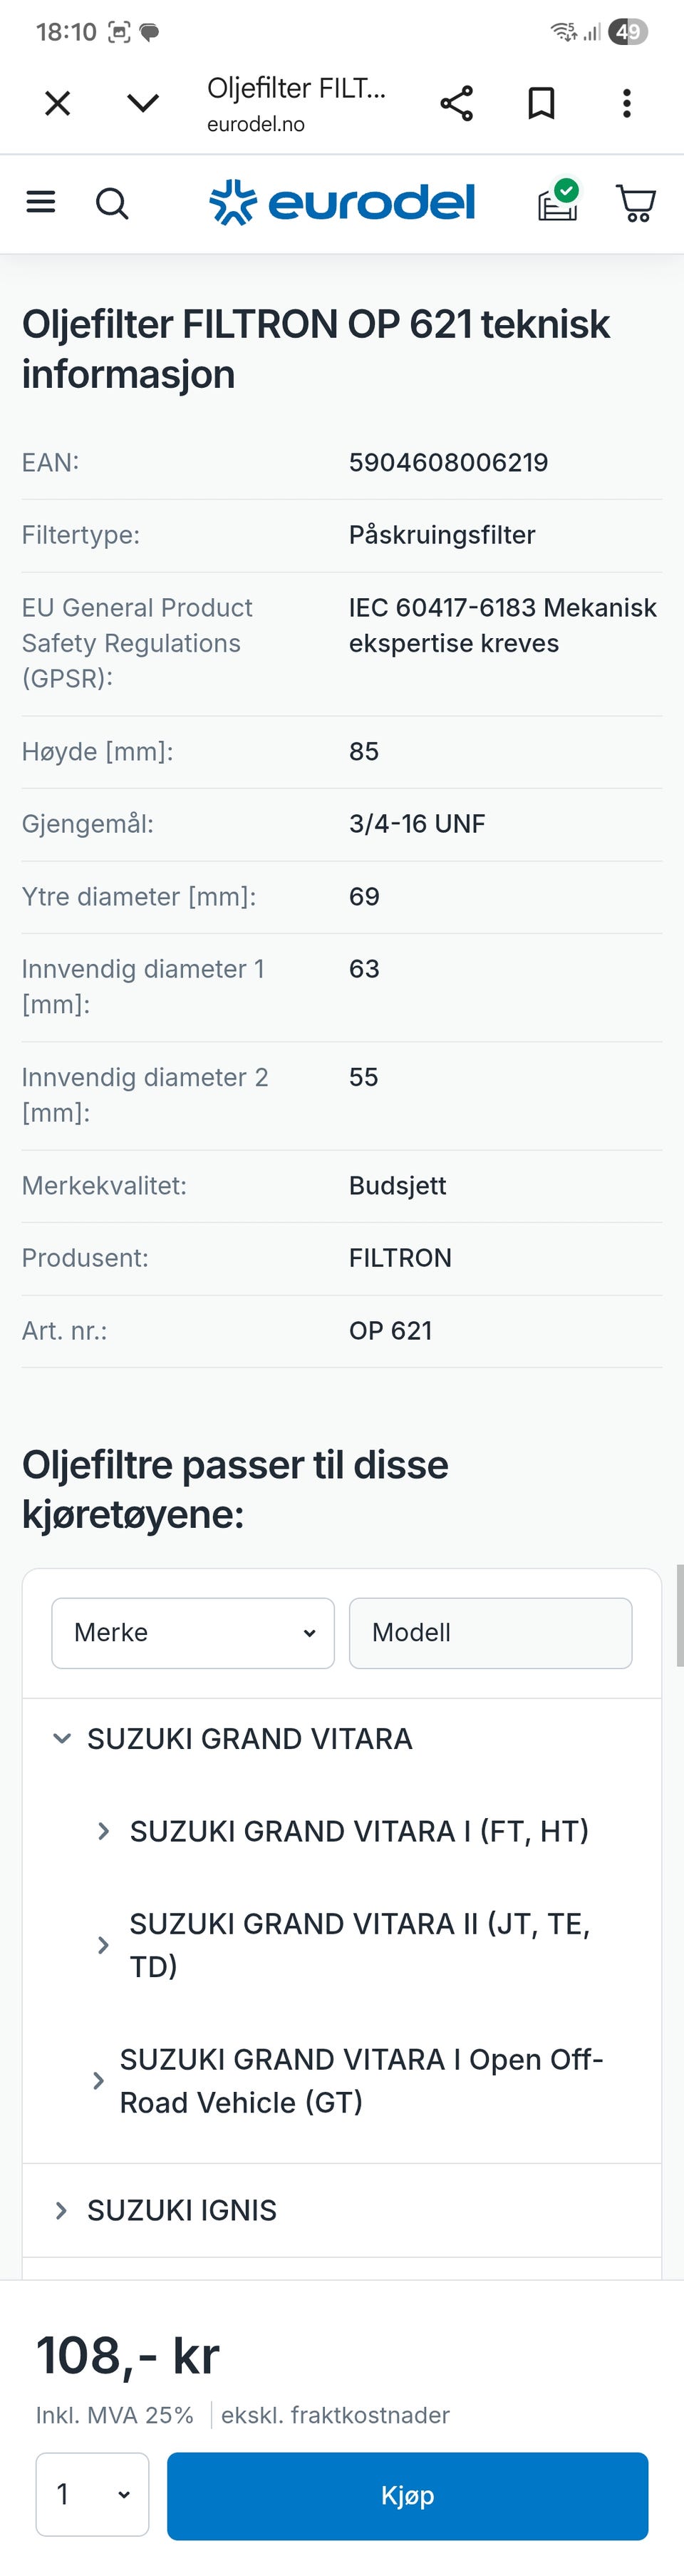This screenshot has height=2576, width=684.
Task: Close the browser tab with X
Action: click(58, 103)
